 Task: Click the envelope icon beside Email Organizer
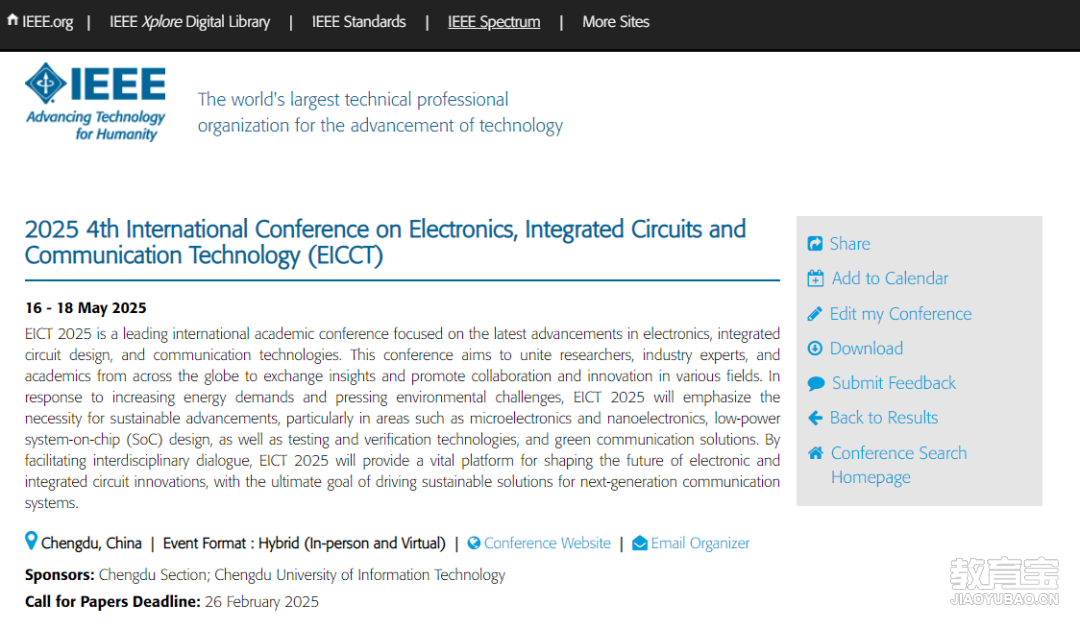pos(640,543)
